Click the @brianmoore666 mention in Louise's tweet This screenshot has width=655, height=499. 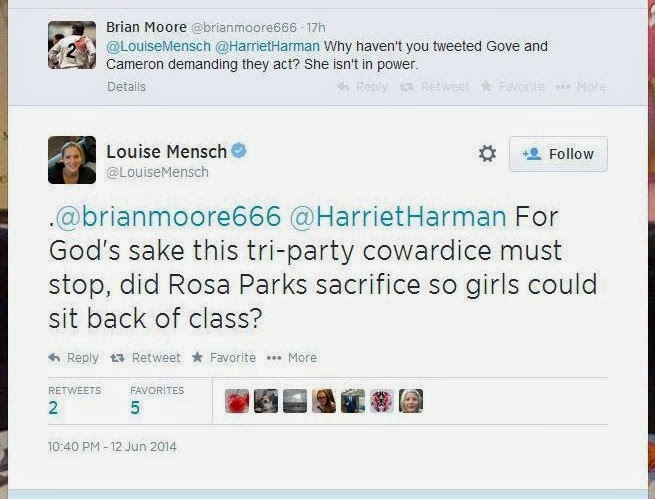pos(164,216)
